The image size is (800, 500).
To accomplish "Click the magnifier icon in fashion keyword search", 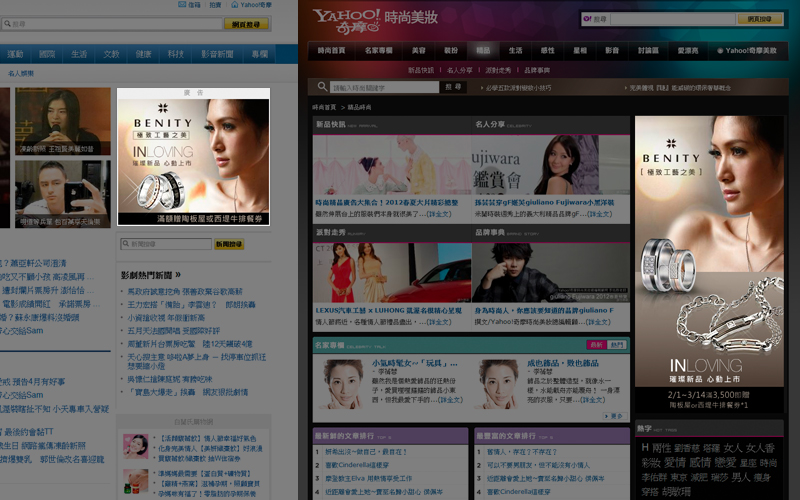I will 323,88.
